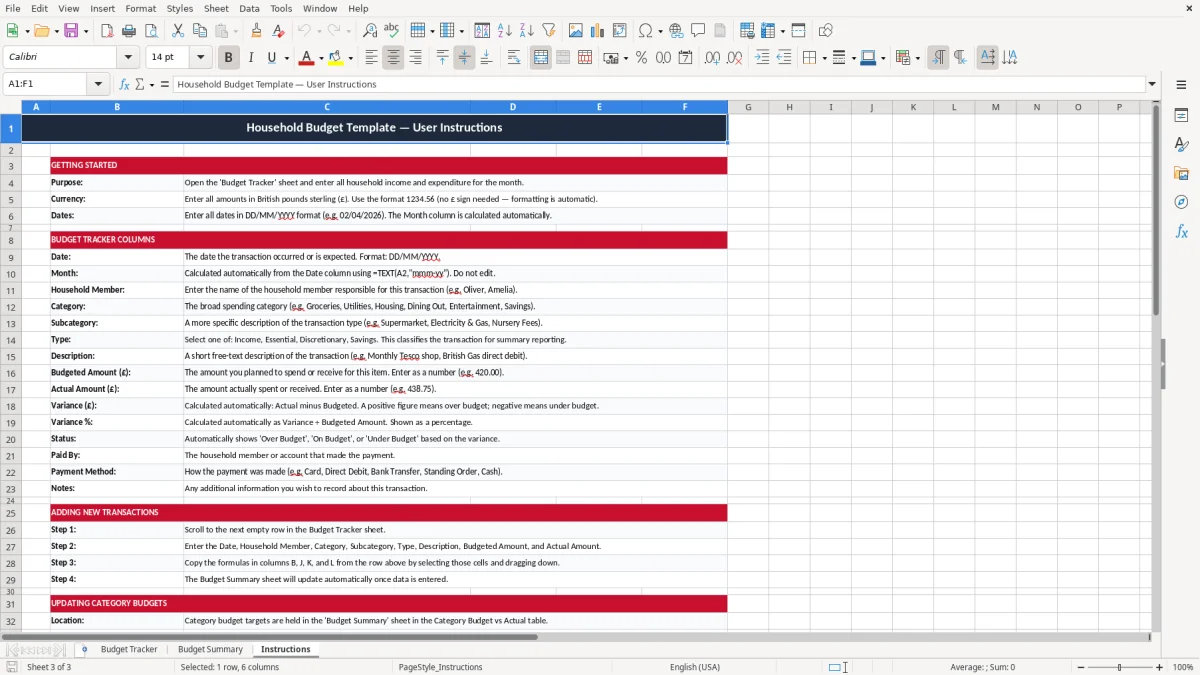Expand Font Color dropdown arrow

(321, 58)
